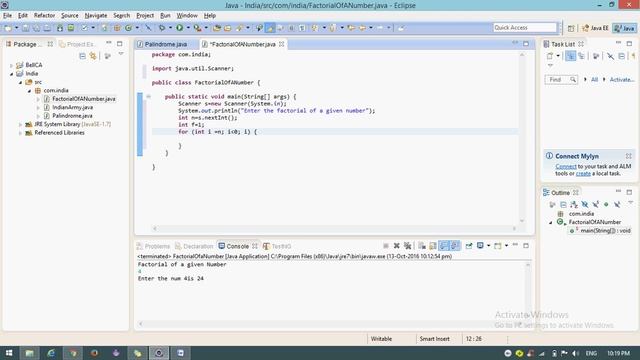
Task: Click the greyed Terminate square in Console
Action: point(386,246)
